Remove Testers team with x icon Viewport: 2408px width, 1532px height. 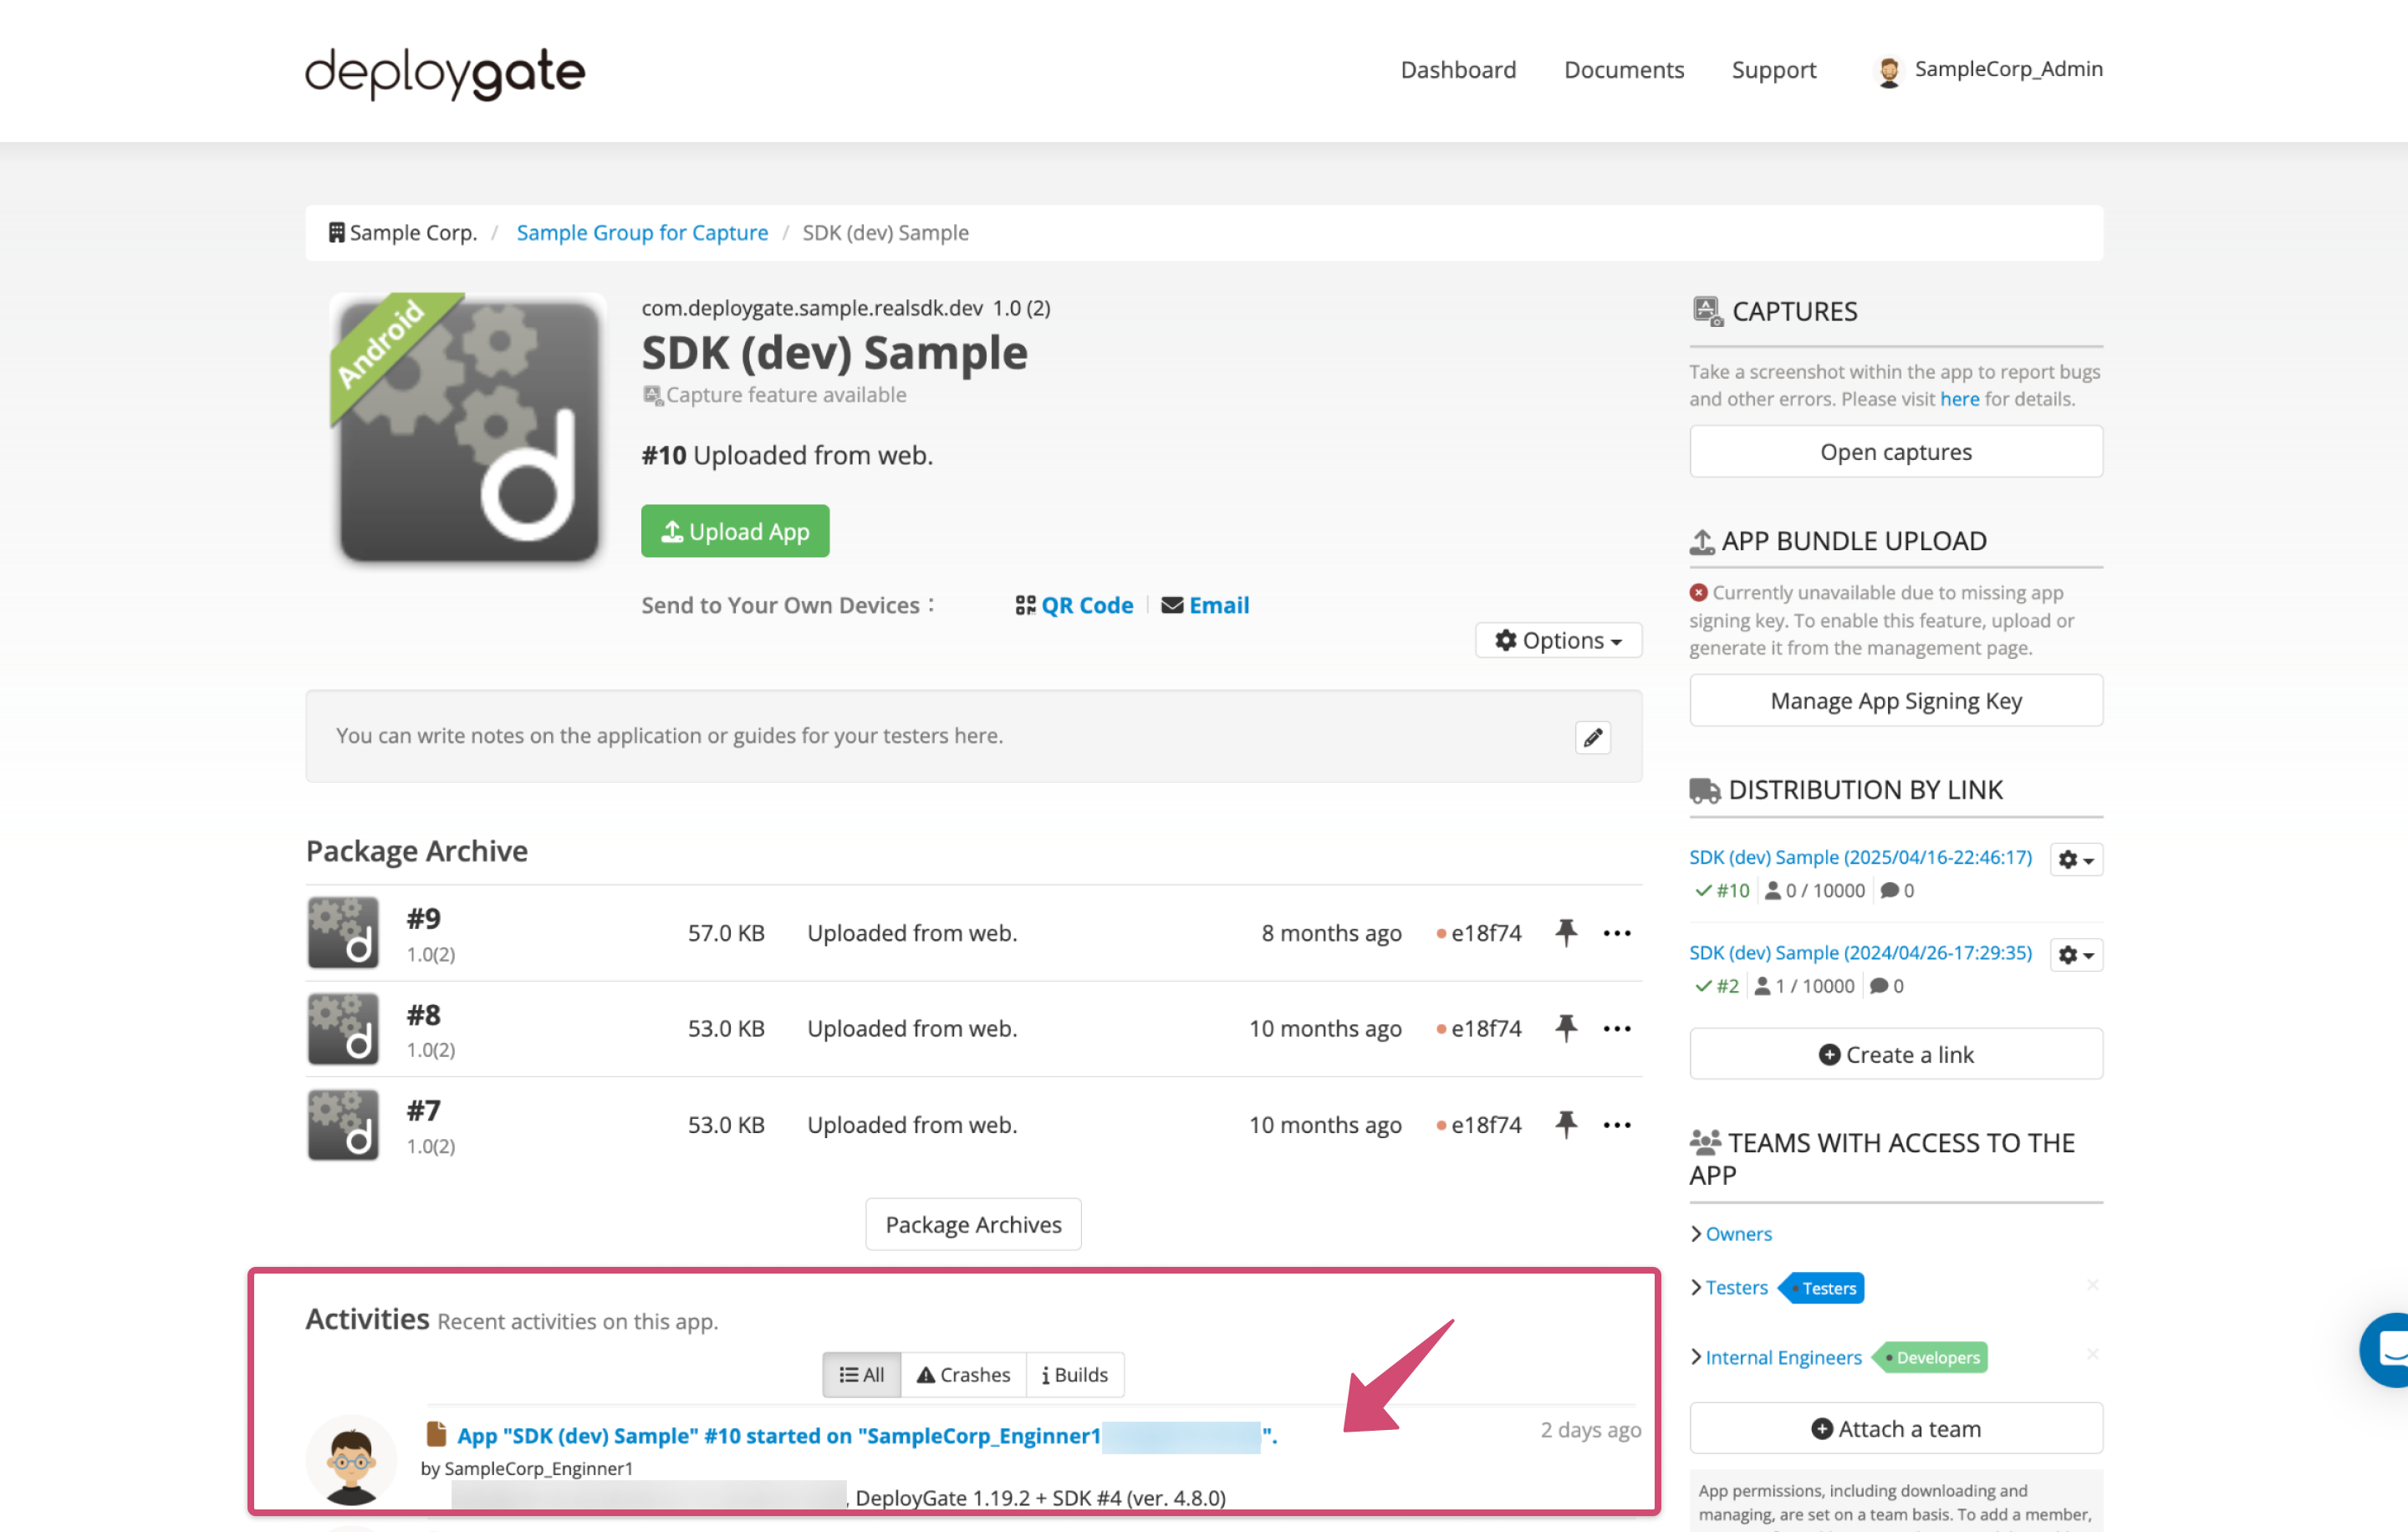(2092, 1285)
